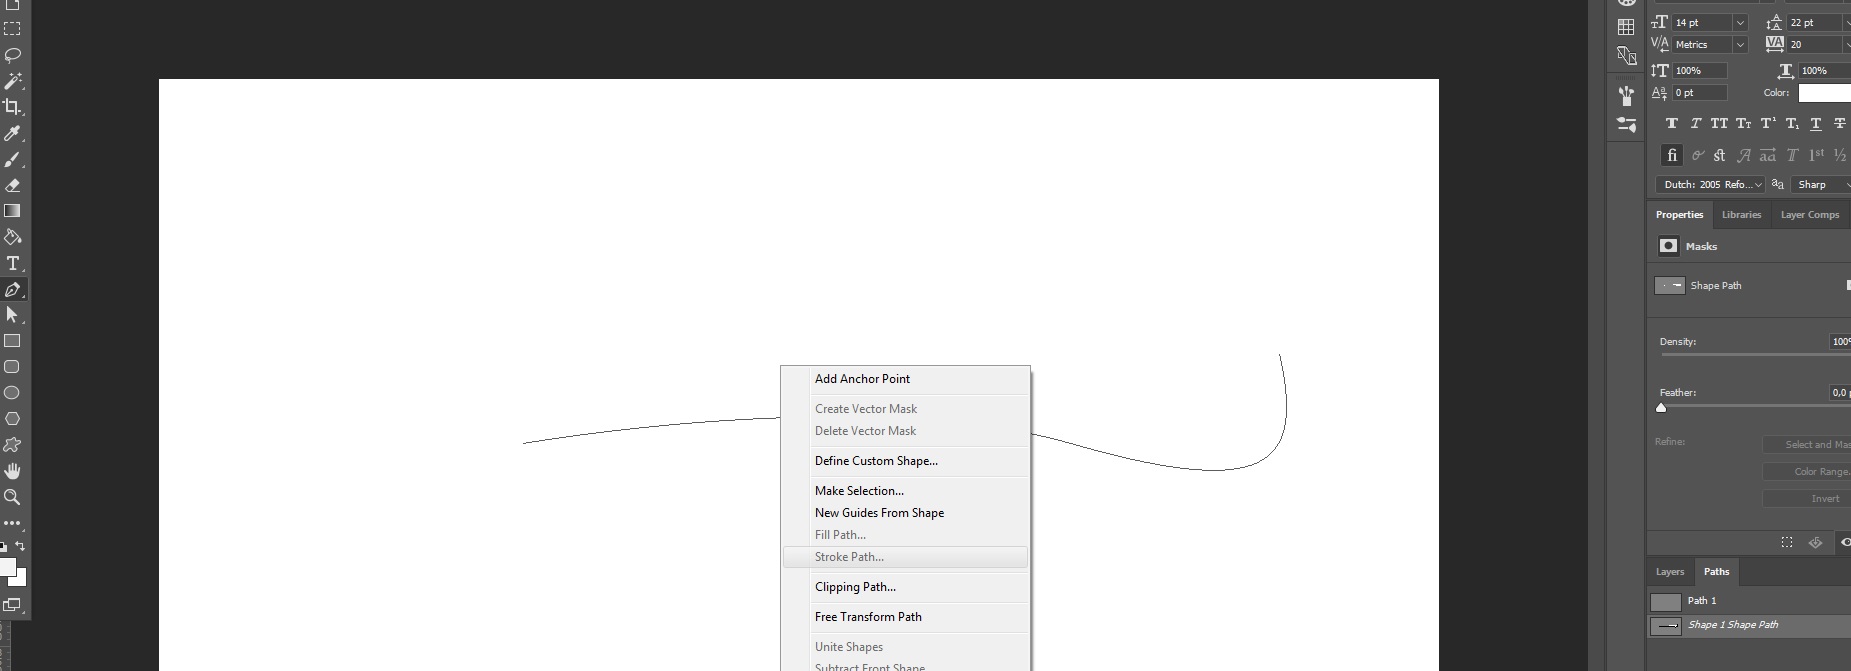Select the Rectangular Marquee tool
This screenshot has height=671, width=1851.
[x=12, y=29]
